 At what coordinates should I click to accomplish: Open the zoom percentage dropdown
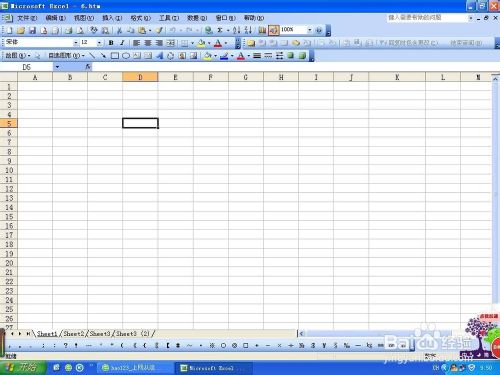(309, 30)
